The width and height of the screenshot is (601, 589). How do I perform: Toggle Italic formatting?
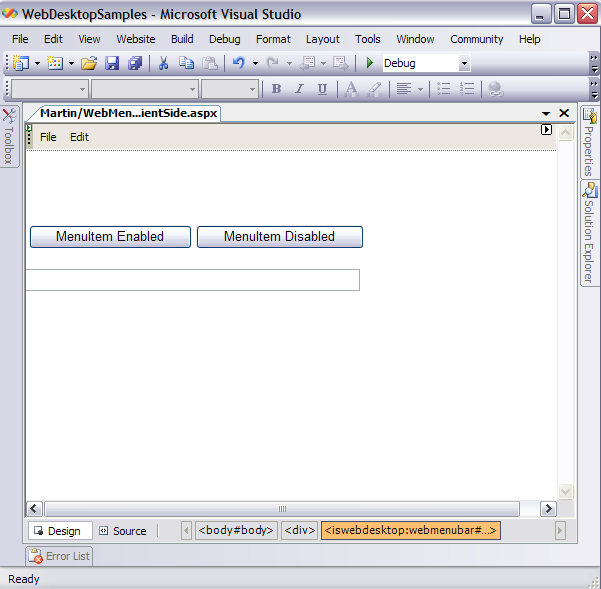[x=299, y=89]
